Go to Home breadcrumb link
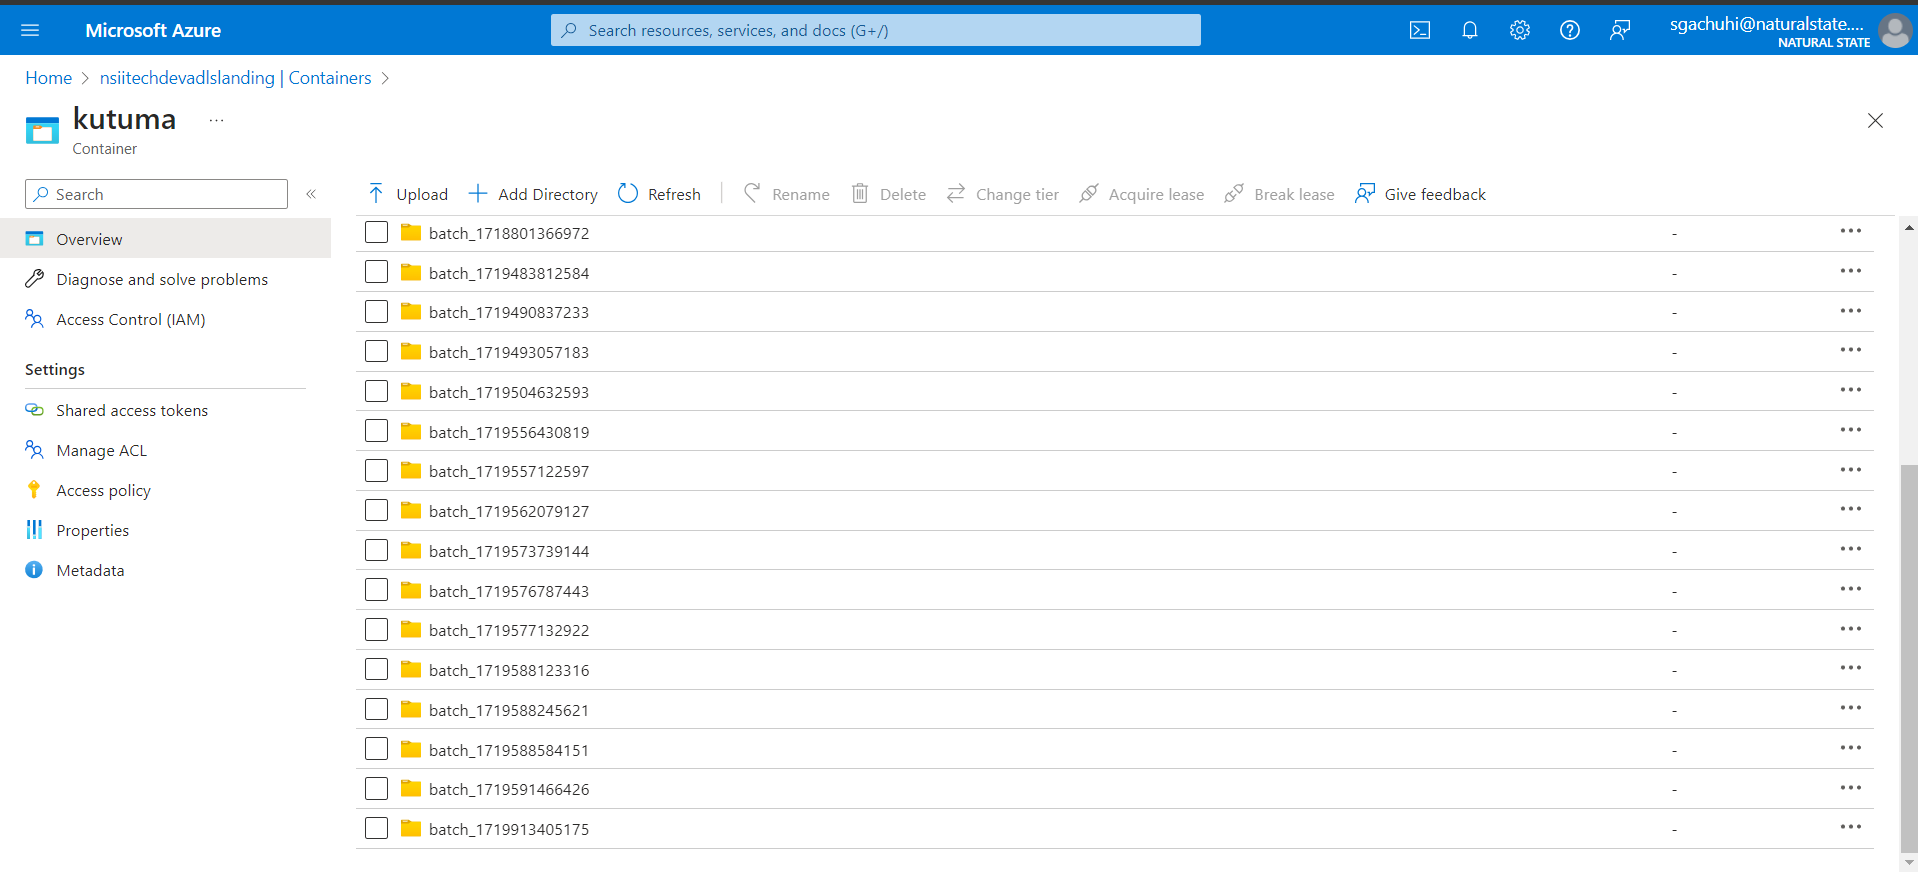Viewport: 1918px width, 872px height. tap(49, 78)
